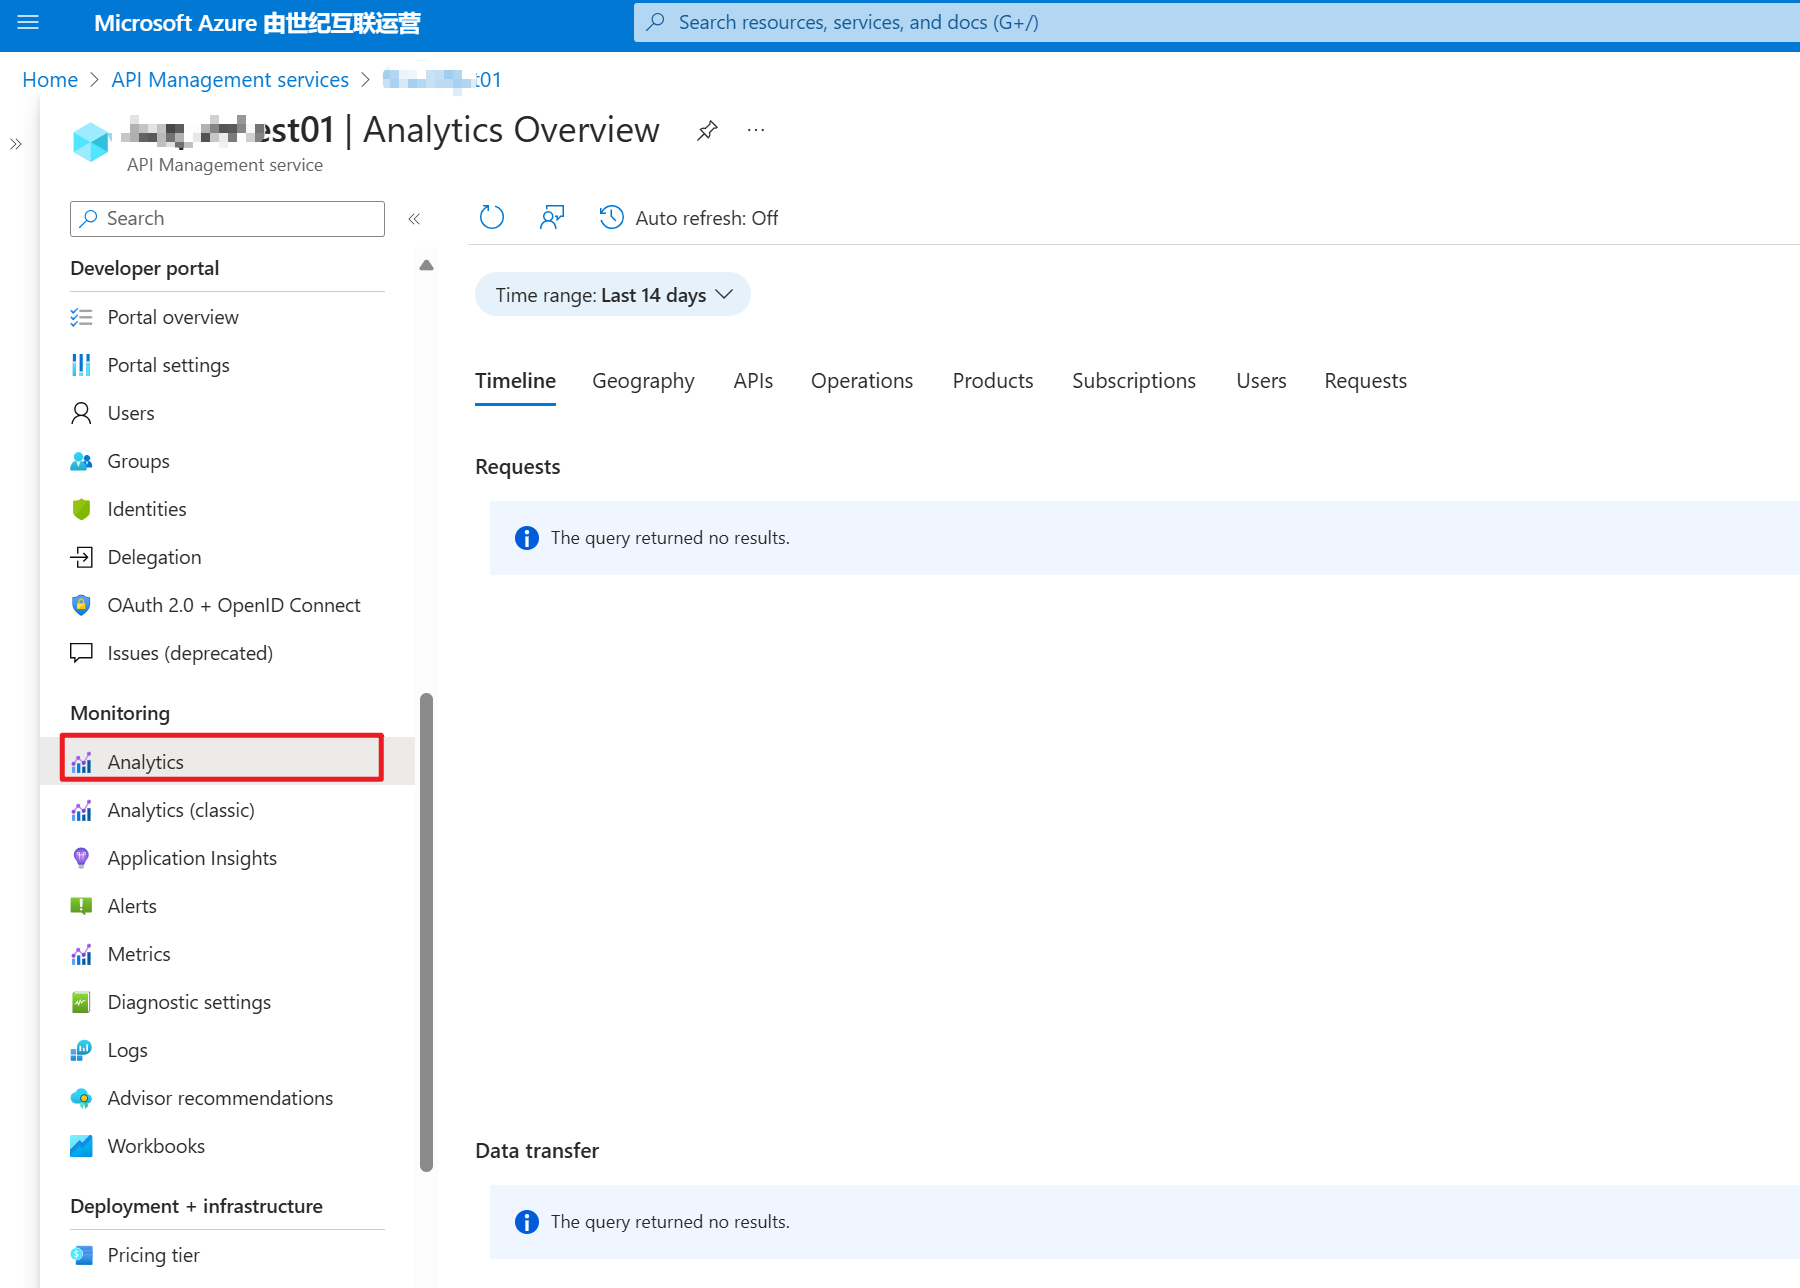
Task: Toggle Auto refresh setting
Action: 689,218
